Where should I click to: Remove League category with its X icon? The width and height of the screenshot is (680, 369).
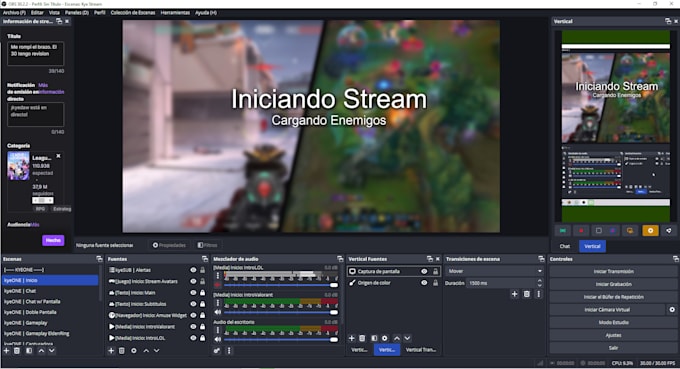[59, 156]
